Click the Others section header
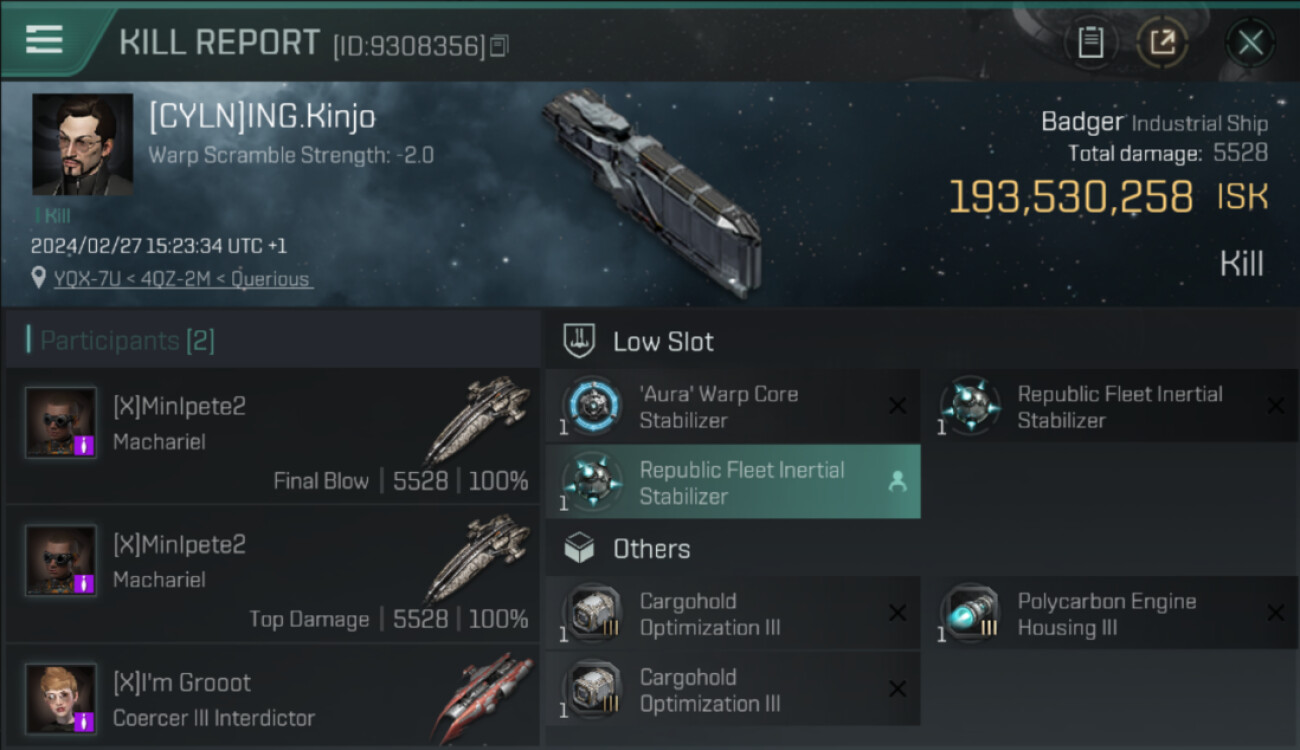This screenshot has height=750, width=1300. pos(650,549)
